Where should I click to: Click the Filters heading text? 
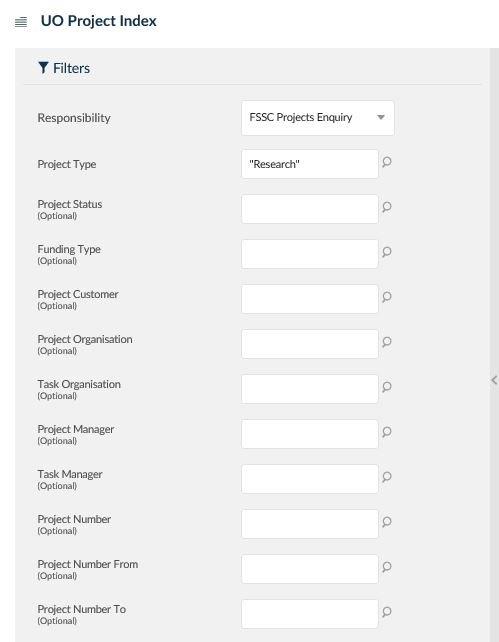(x=72, y=68)
